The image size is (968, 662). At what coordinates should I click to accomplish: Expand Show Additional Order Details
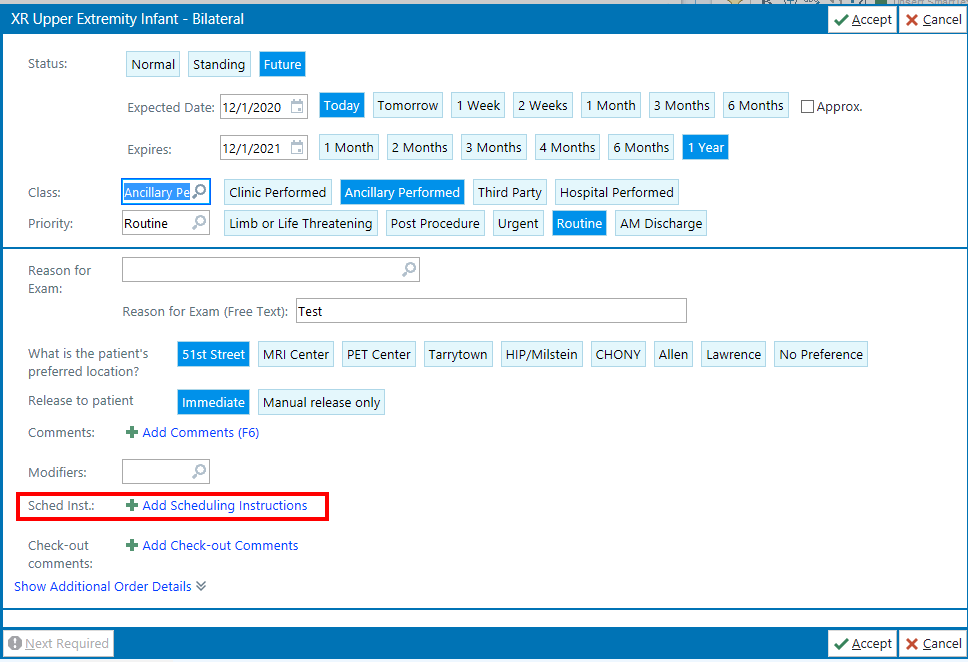pos(110,586)
